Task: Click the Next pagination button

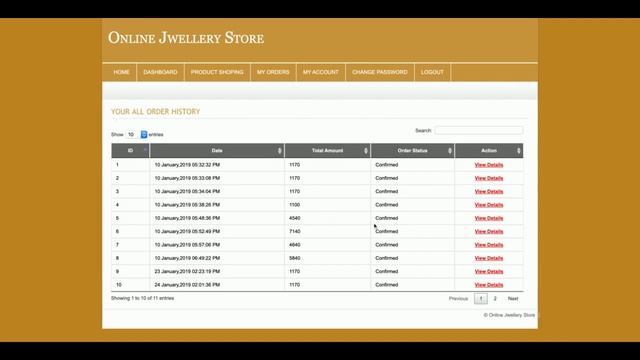Action: pos(513,299)
